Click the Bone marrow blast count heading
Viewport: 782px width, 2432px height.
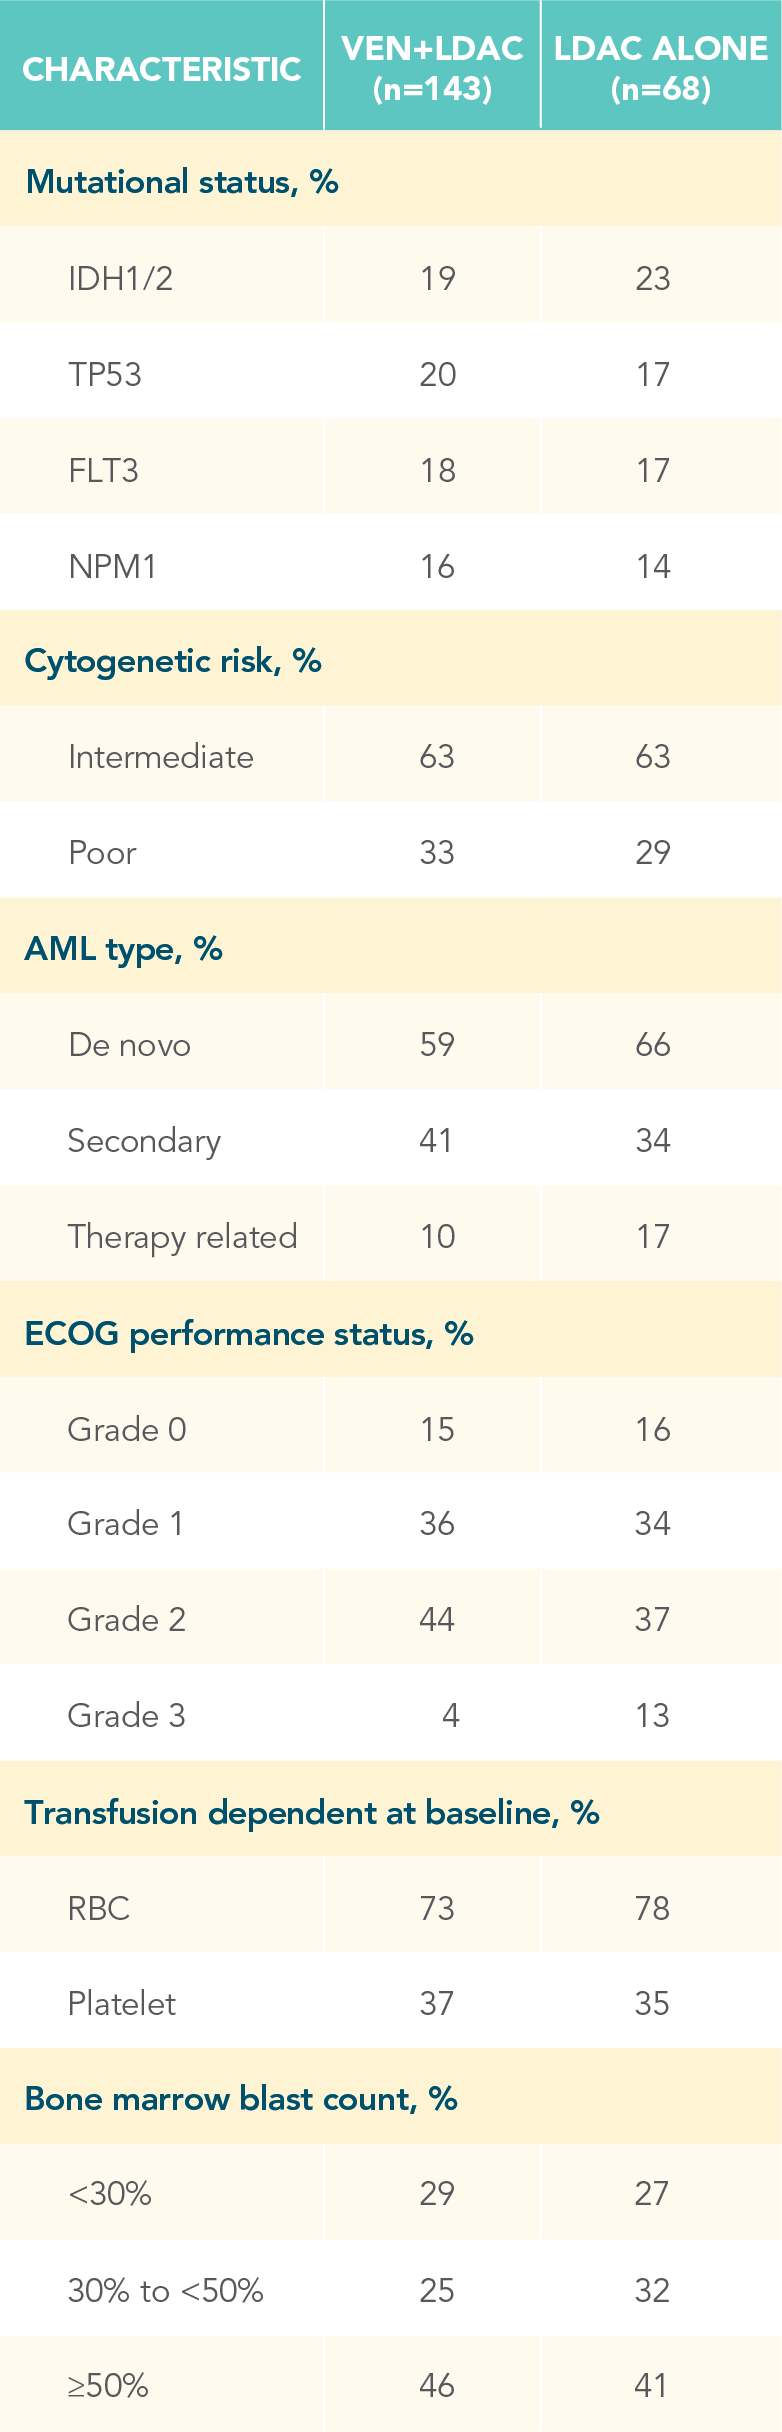240,2099
